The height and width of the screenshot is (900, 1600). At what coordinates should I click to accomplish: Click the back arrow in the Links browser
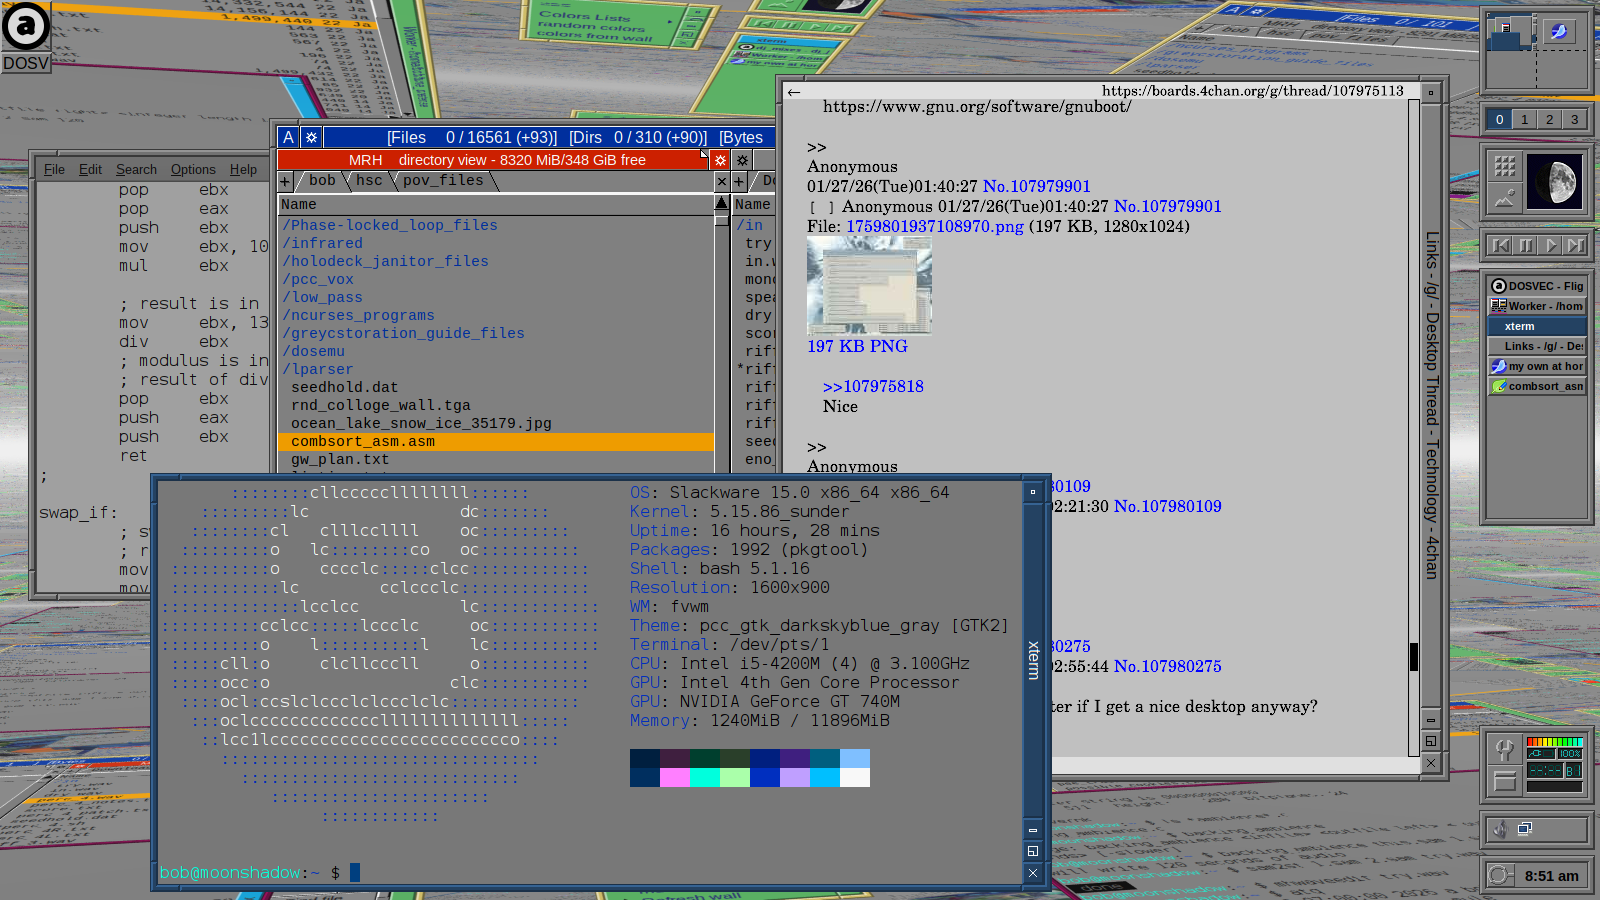794,92
